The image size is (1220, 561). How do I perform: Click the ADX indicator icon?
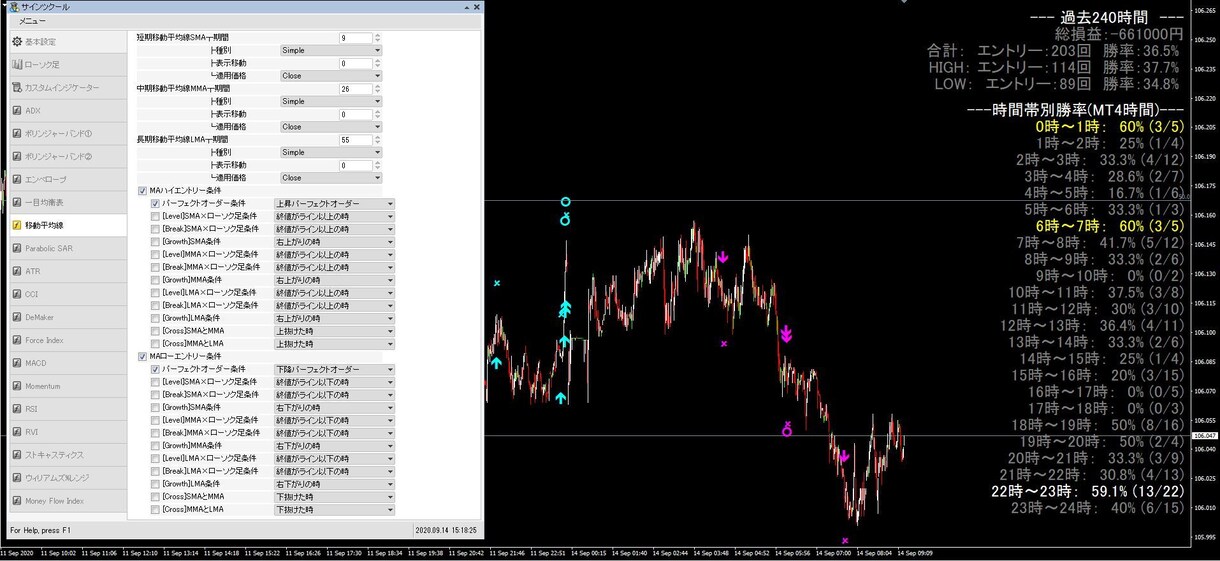pyautogui.click(x=17, y=111)
